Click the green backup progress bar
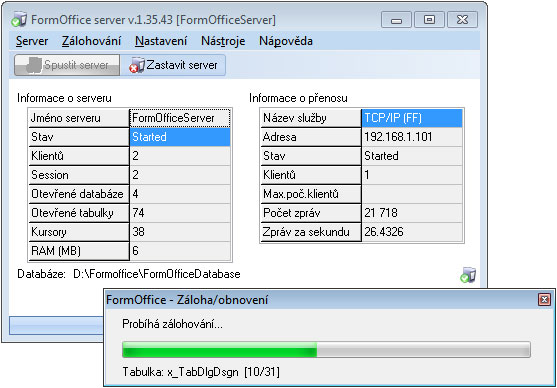 (x=326, y=349)
